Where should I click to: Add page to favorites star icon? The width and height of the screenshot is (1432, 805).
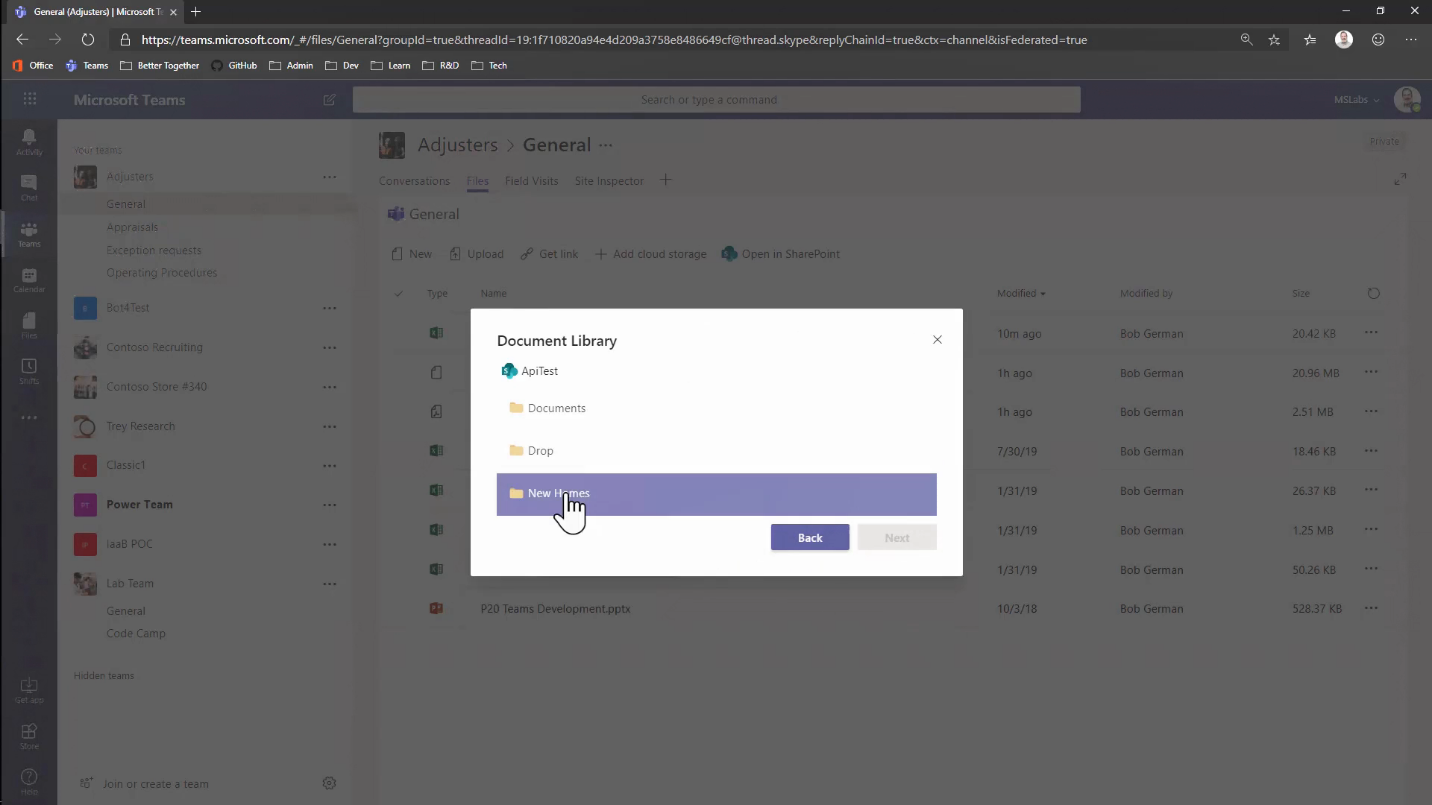(x=1274, y=40)
